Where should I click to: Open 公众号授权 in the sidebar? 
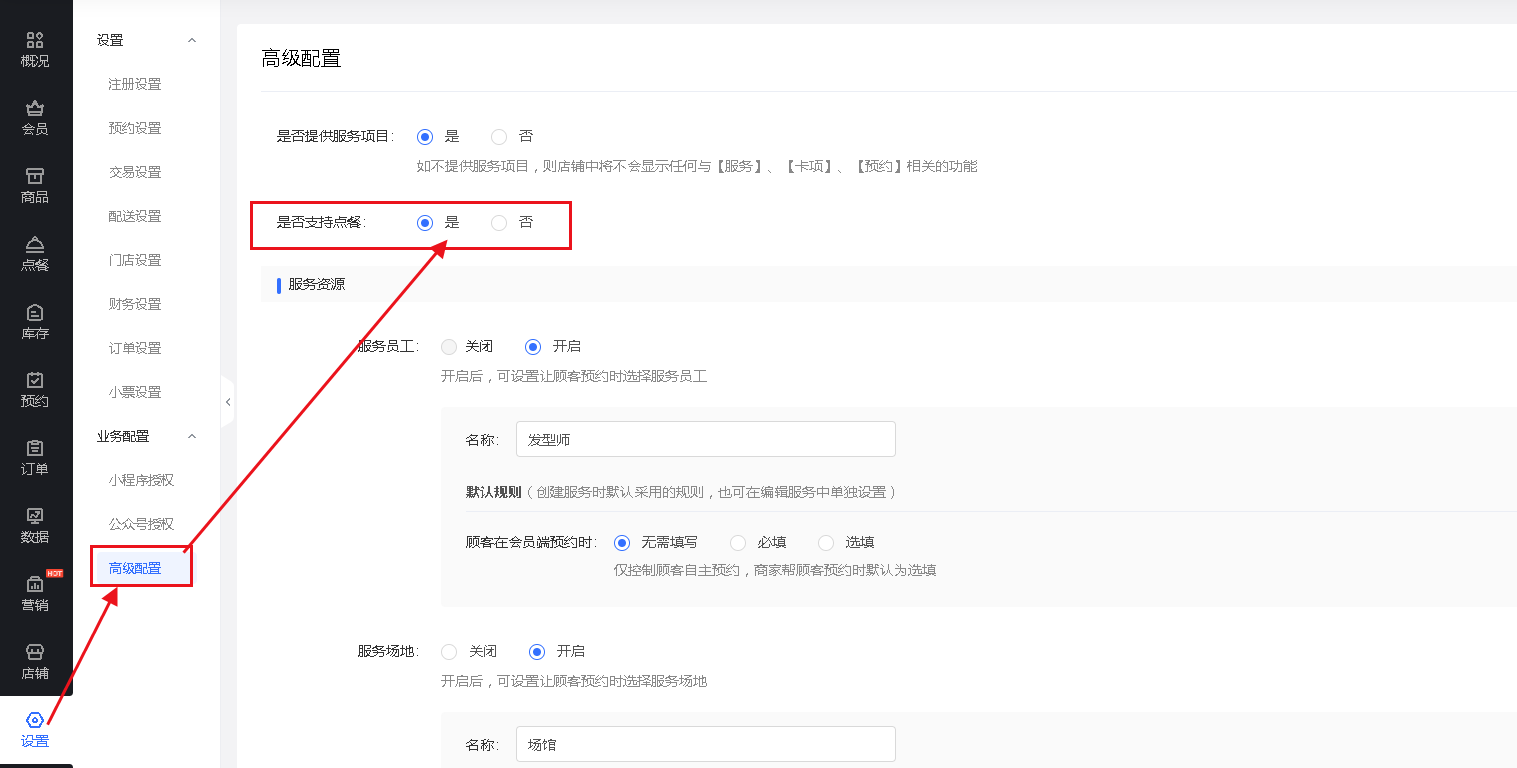[141, 524]
